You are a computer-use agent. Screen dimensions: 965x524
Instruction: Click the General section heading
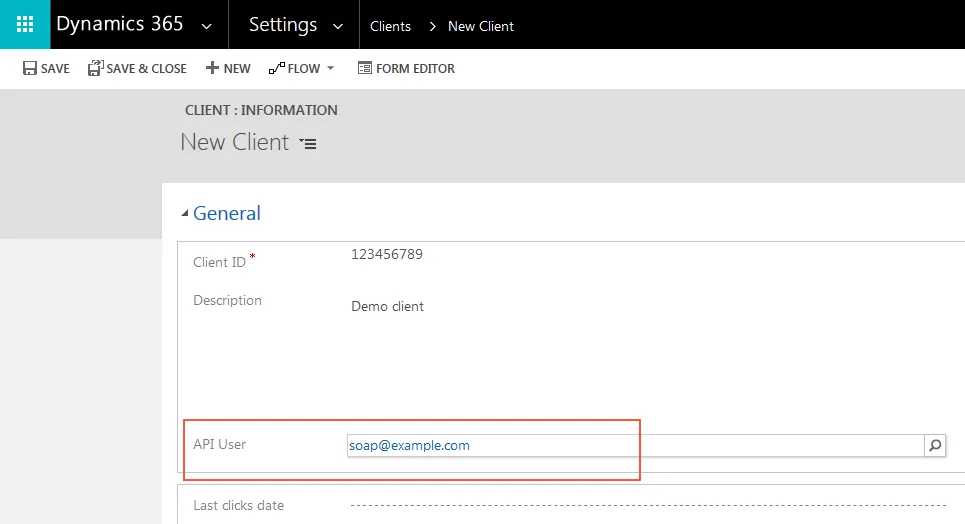coord(226,213)
